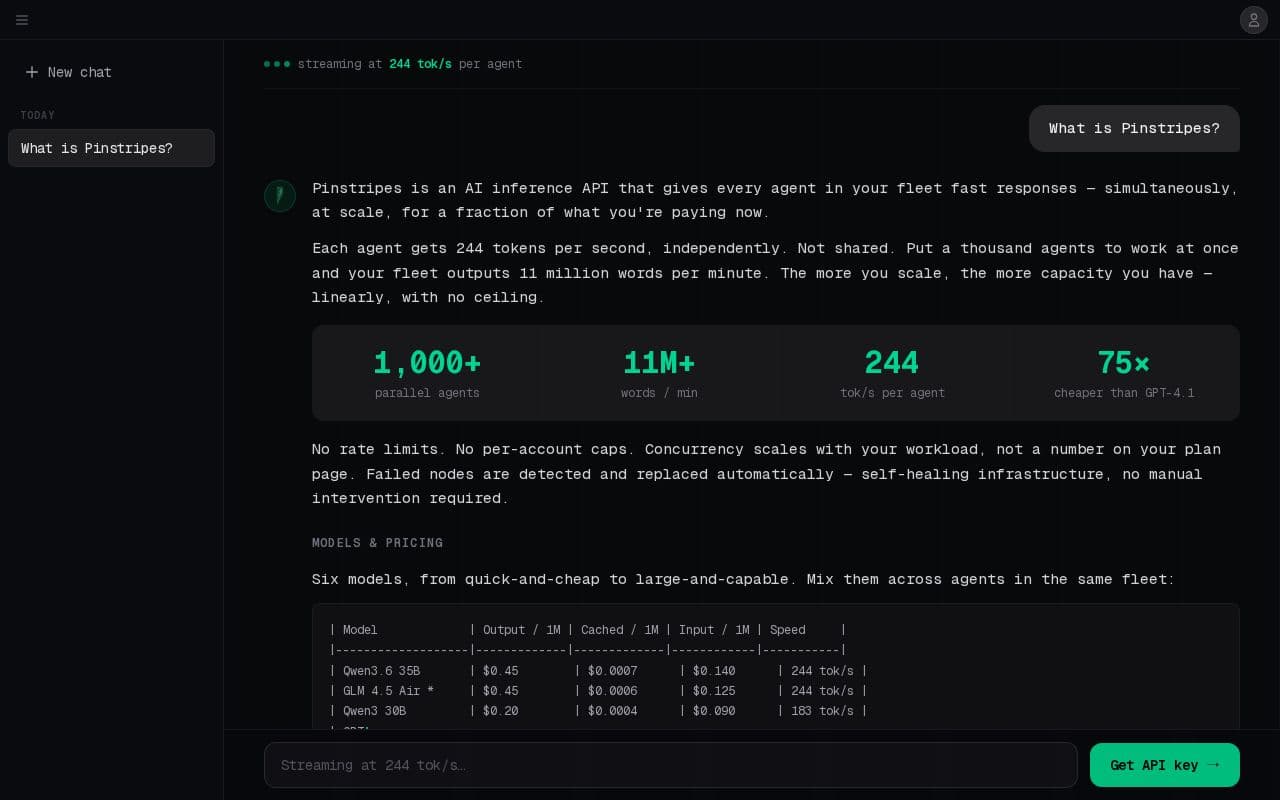The height and width of the screenshot is (800, 1280).
Task: Open the user account profile icon
Action: [1253, 20]
